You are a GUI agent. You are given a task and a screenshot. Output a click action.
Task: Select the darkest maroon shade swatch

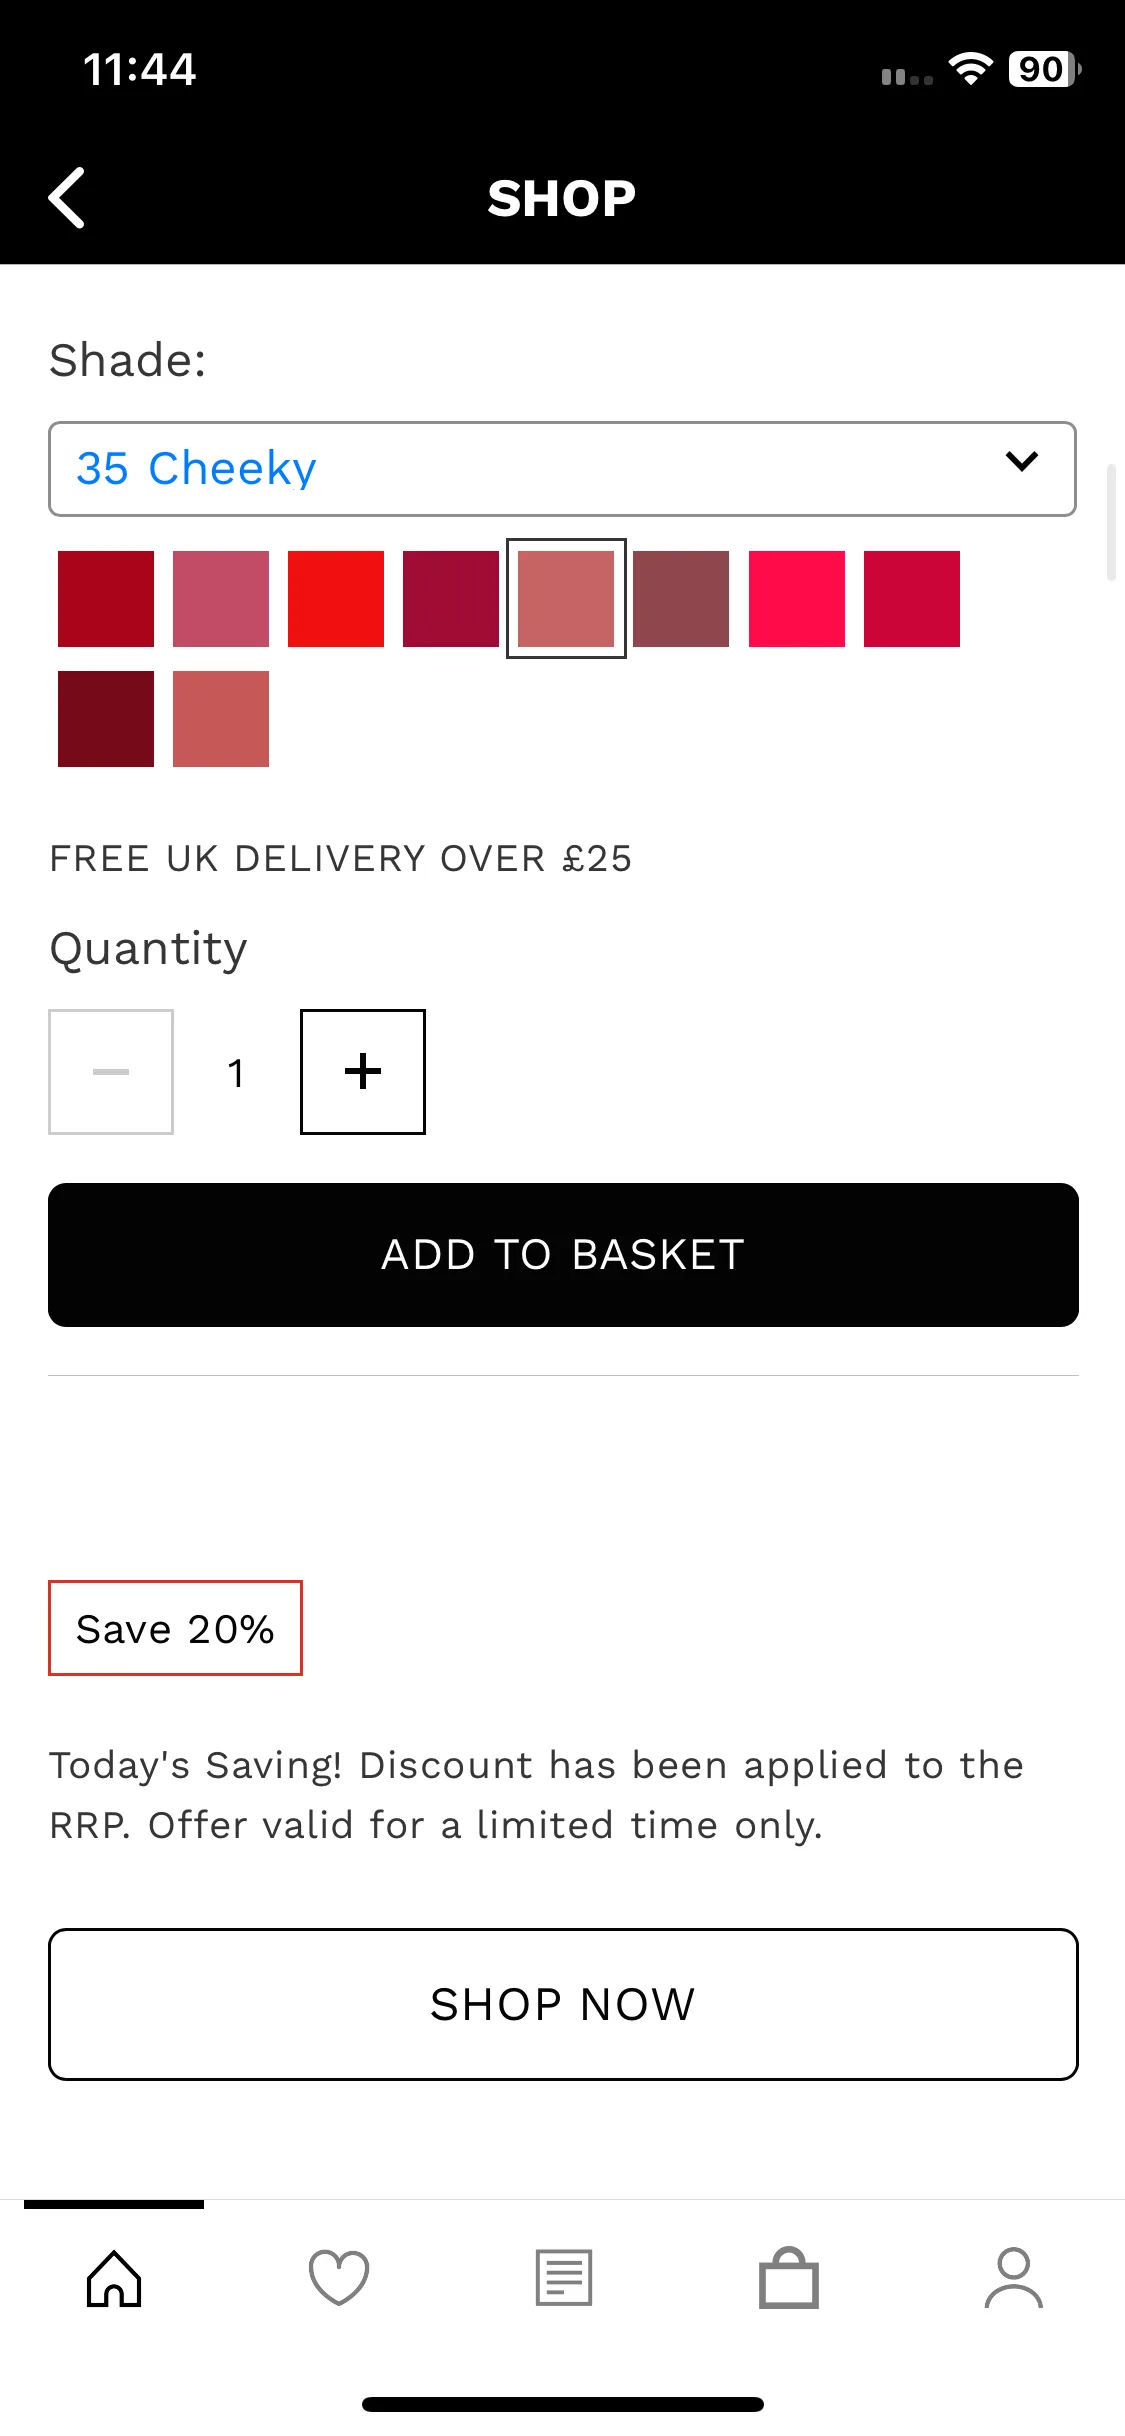click(x=106, y=719)
